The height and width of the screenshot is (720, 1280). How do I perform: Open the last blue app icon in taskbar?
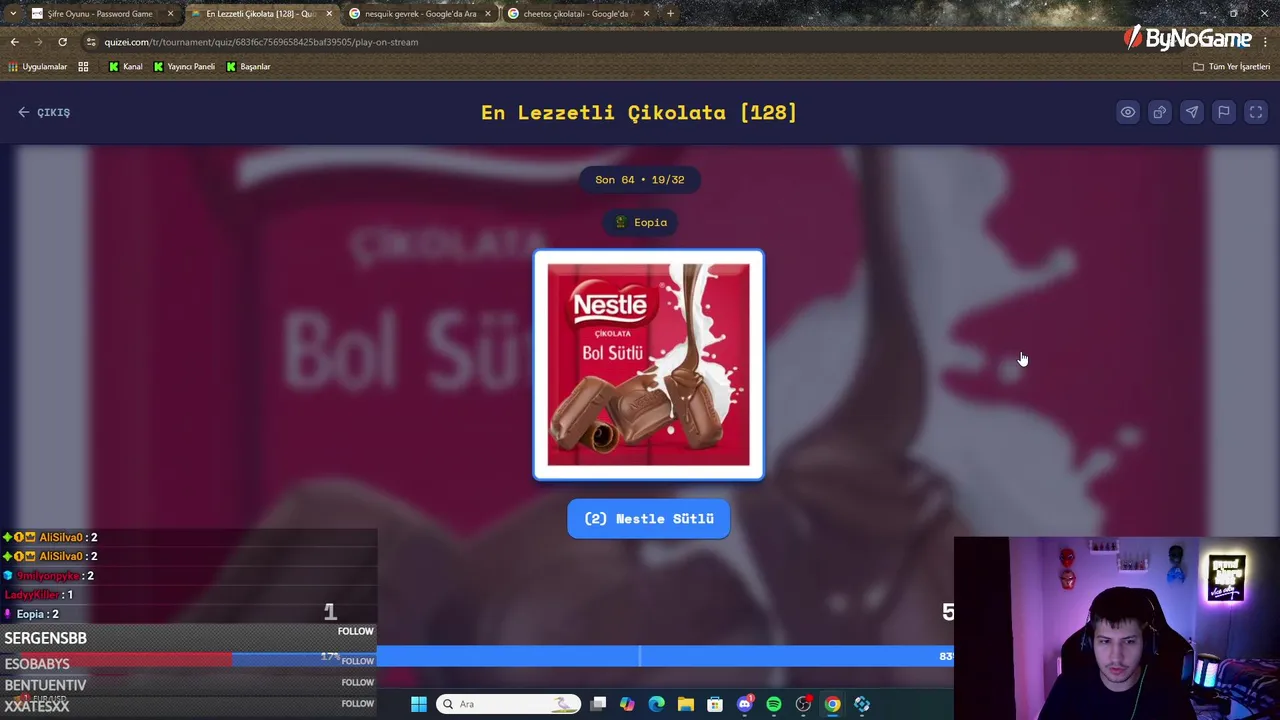point(862,704)
